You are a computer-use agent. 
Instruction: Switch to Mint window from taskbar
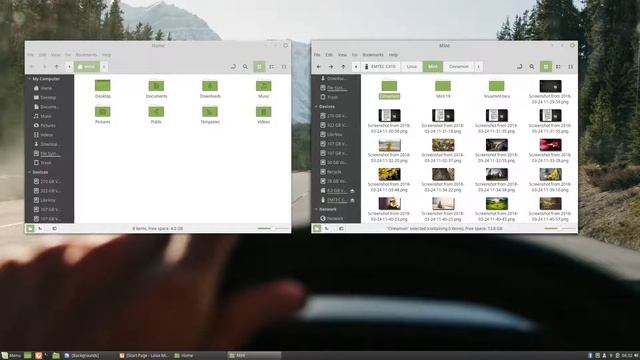tap(254, 356)
